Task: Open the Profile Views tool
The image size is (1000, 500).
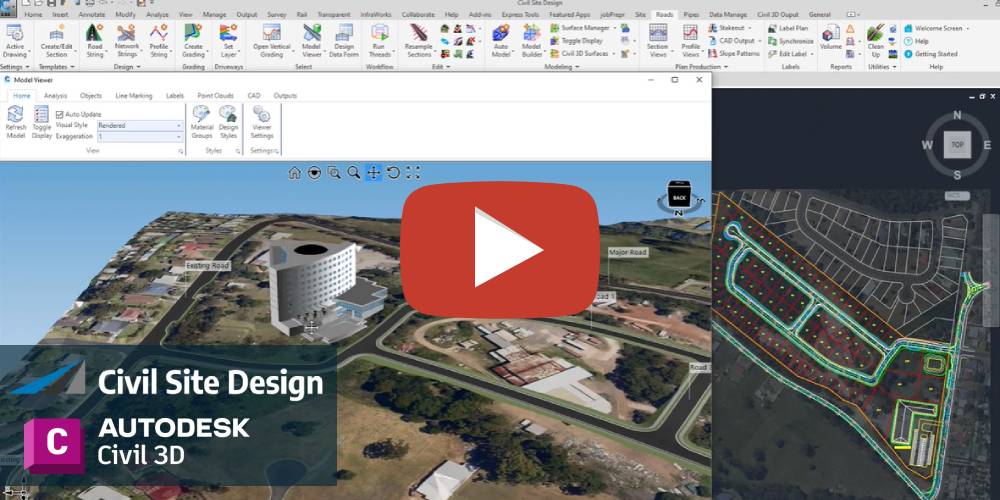Action: [x=691, y=41]
